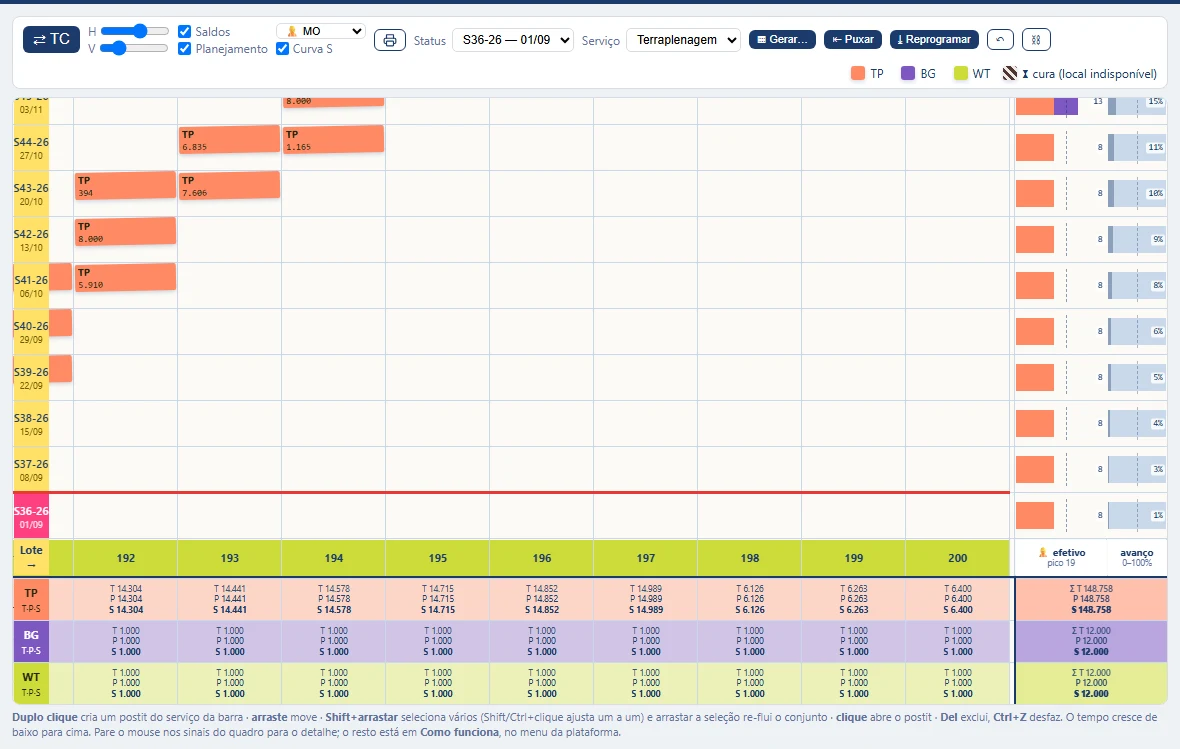
Task: Click the chain link icon button
Action: [1036, 39]
